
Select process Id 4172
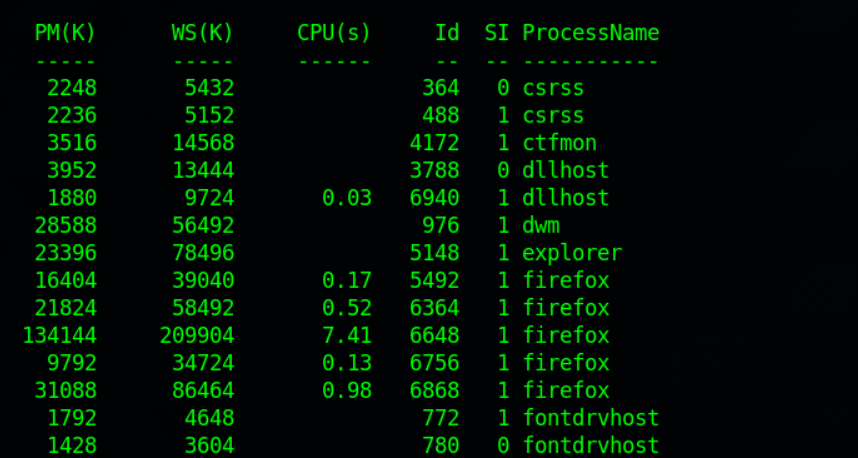(434, 143)
